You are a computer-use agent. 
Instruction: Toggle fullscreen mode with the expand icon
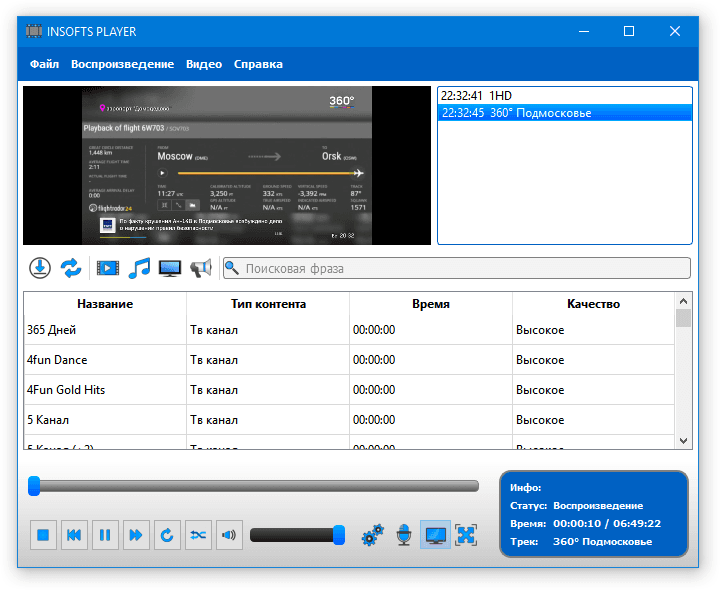point(466,536)
